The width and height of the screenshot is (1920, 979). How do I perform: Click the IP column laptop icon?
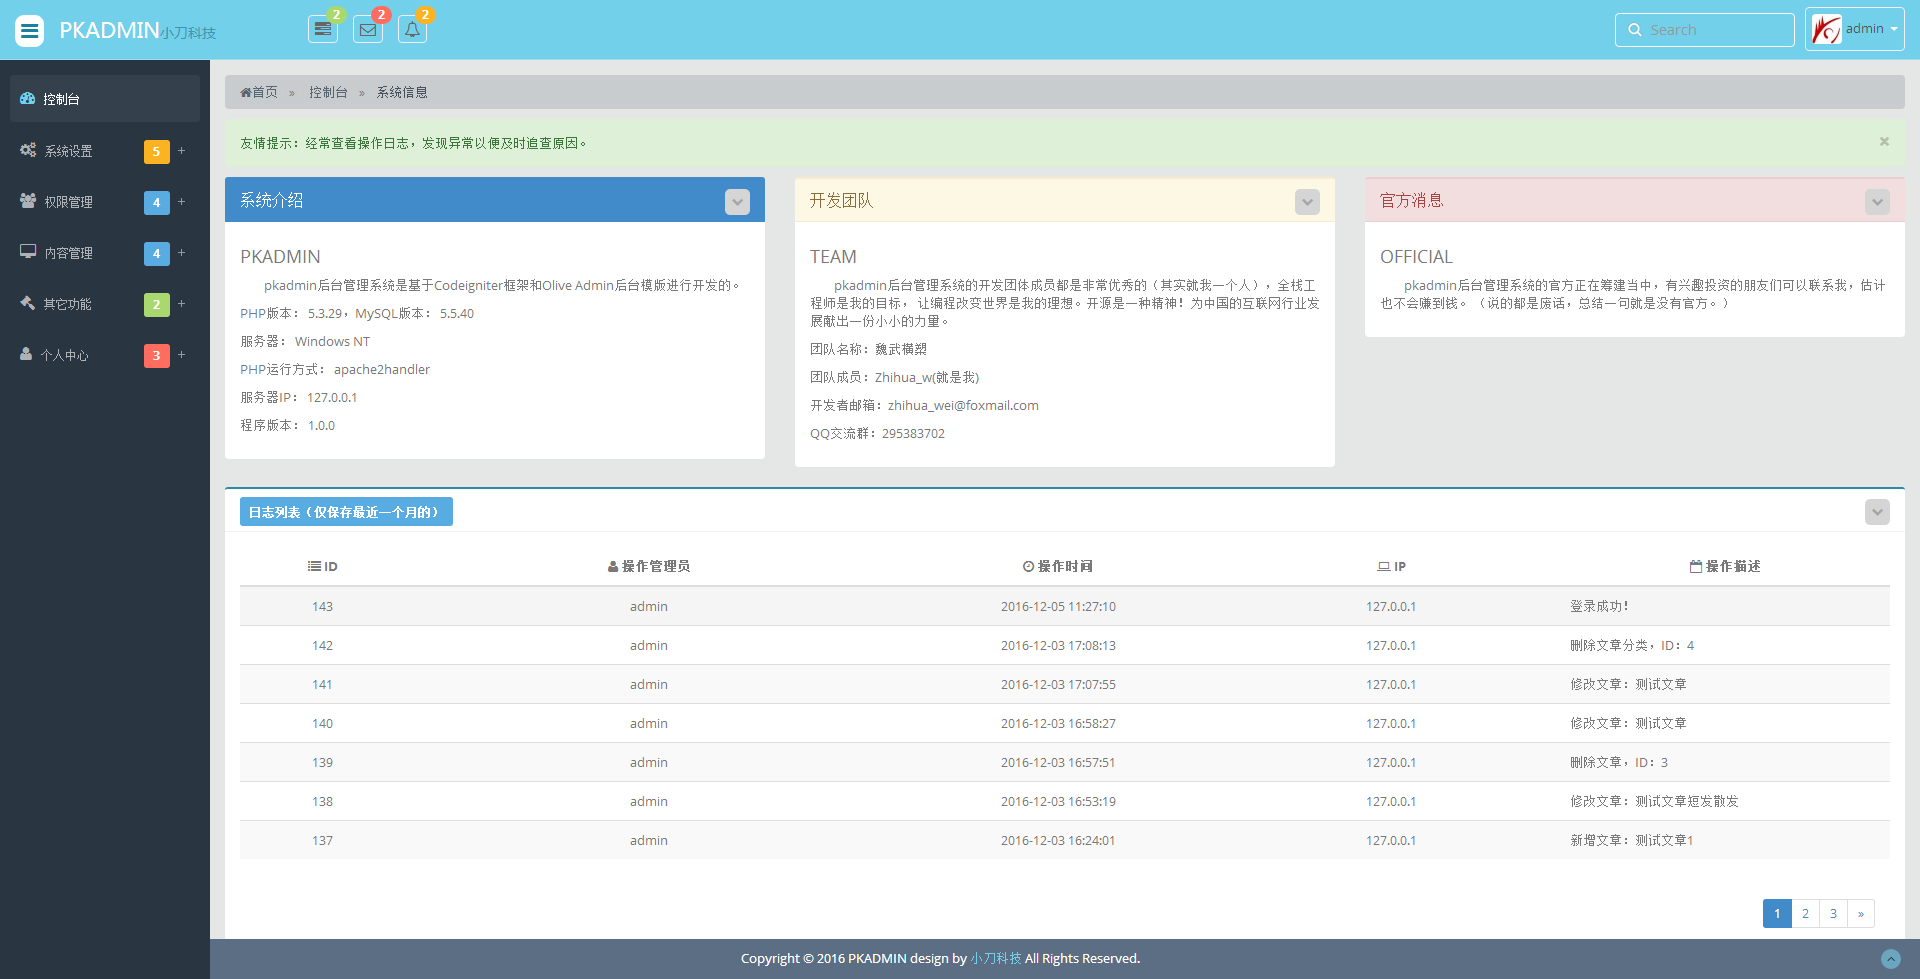1384,566
